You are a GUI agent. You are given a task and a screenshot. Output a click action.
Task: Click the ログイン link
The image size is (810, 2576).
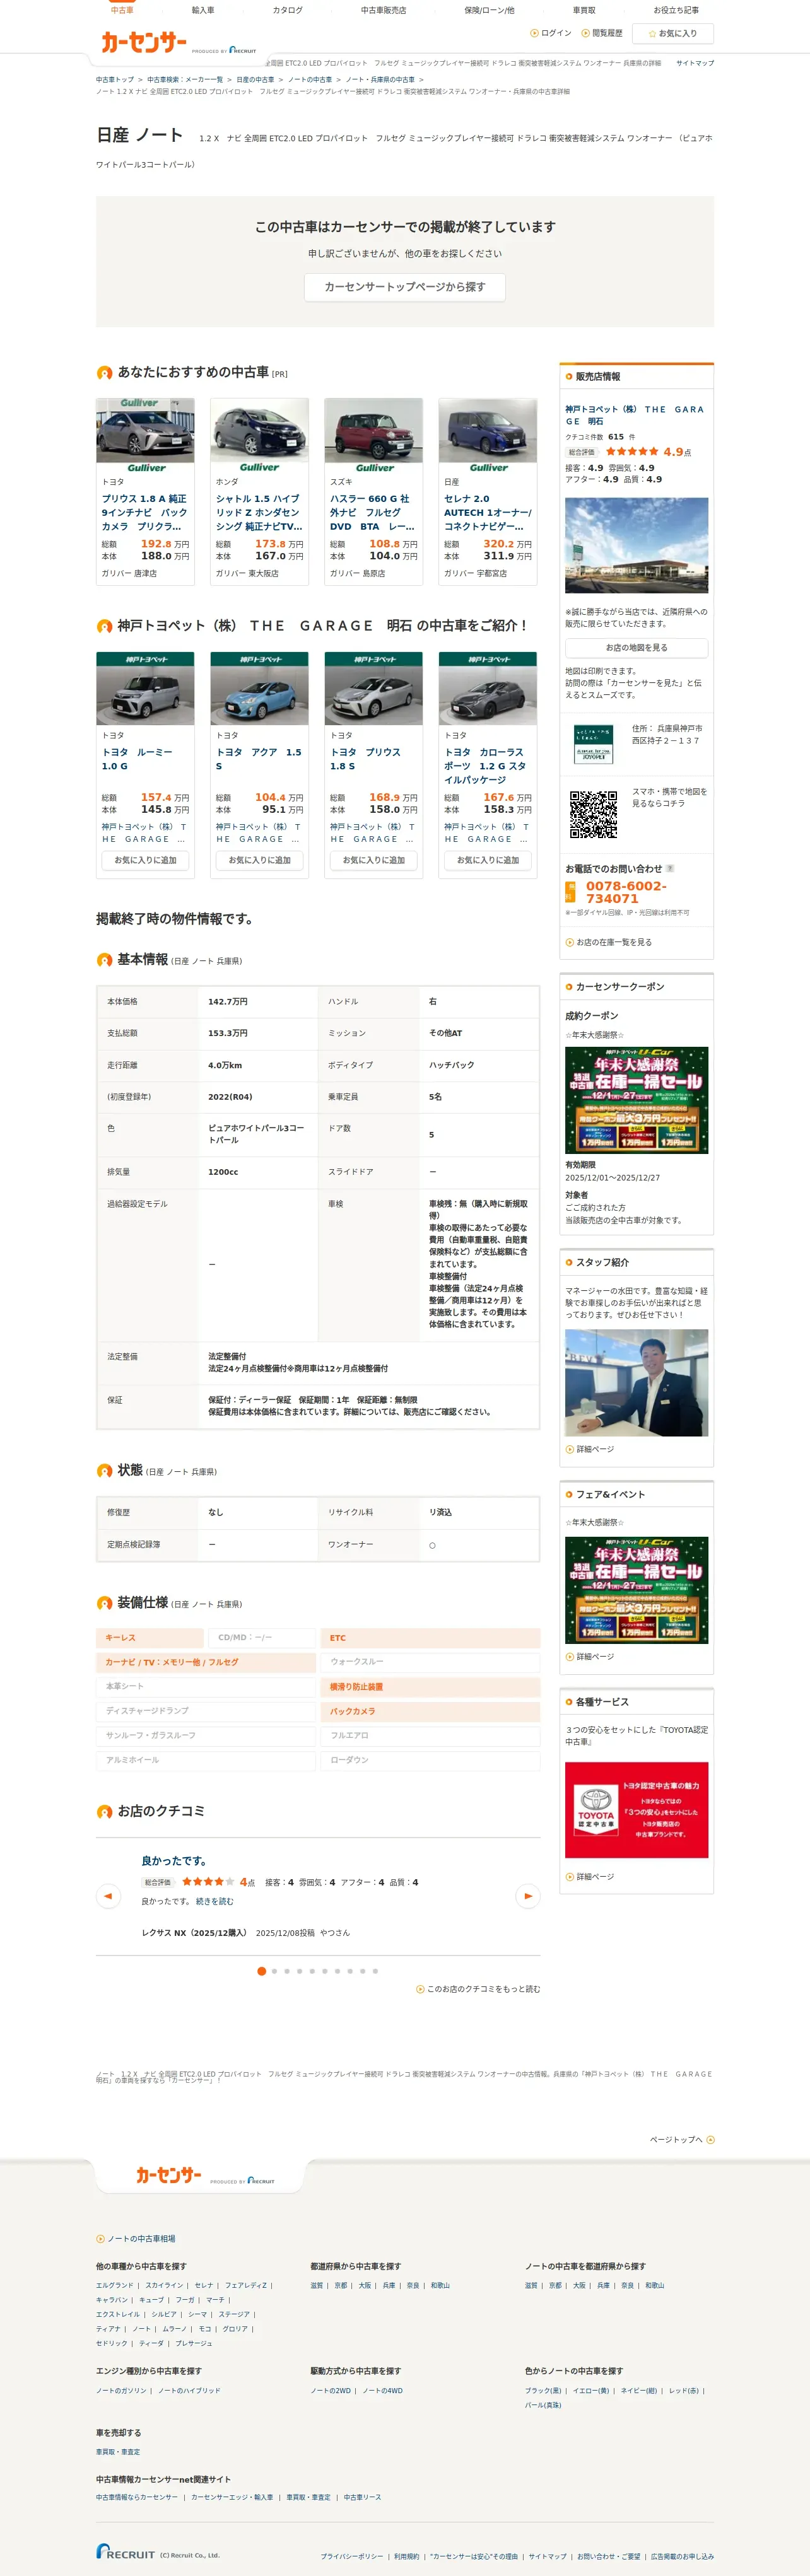(x=551, y=33)
